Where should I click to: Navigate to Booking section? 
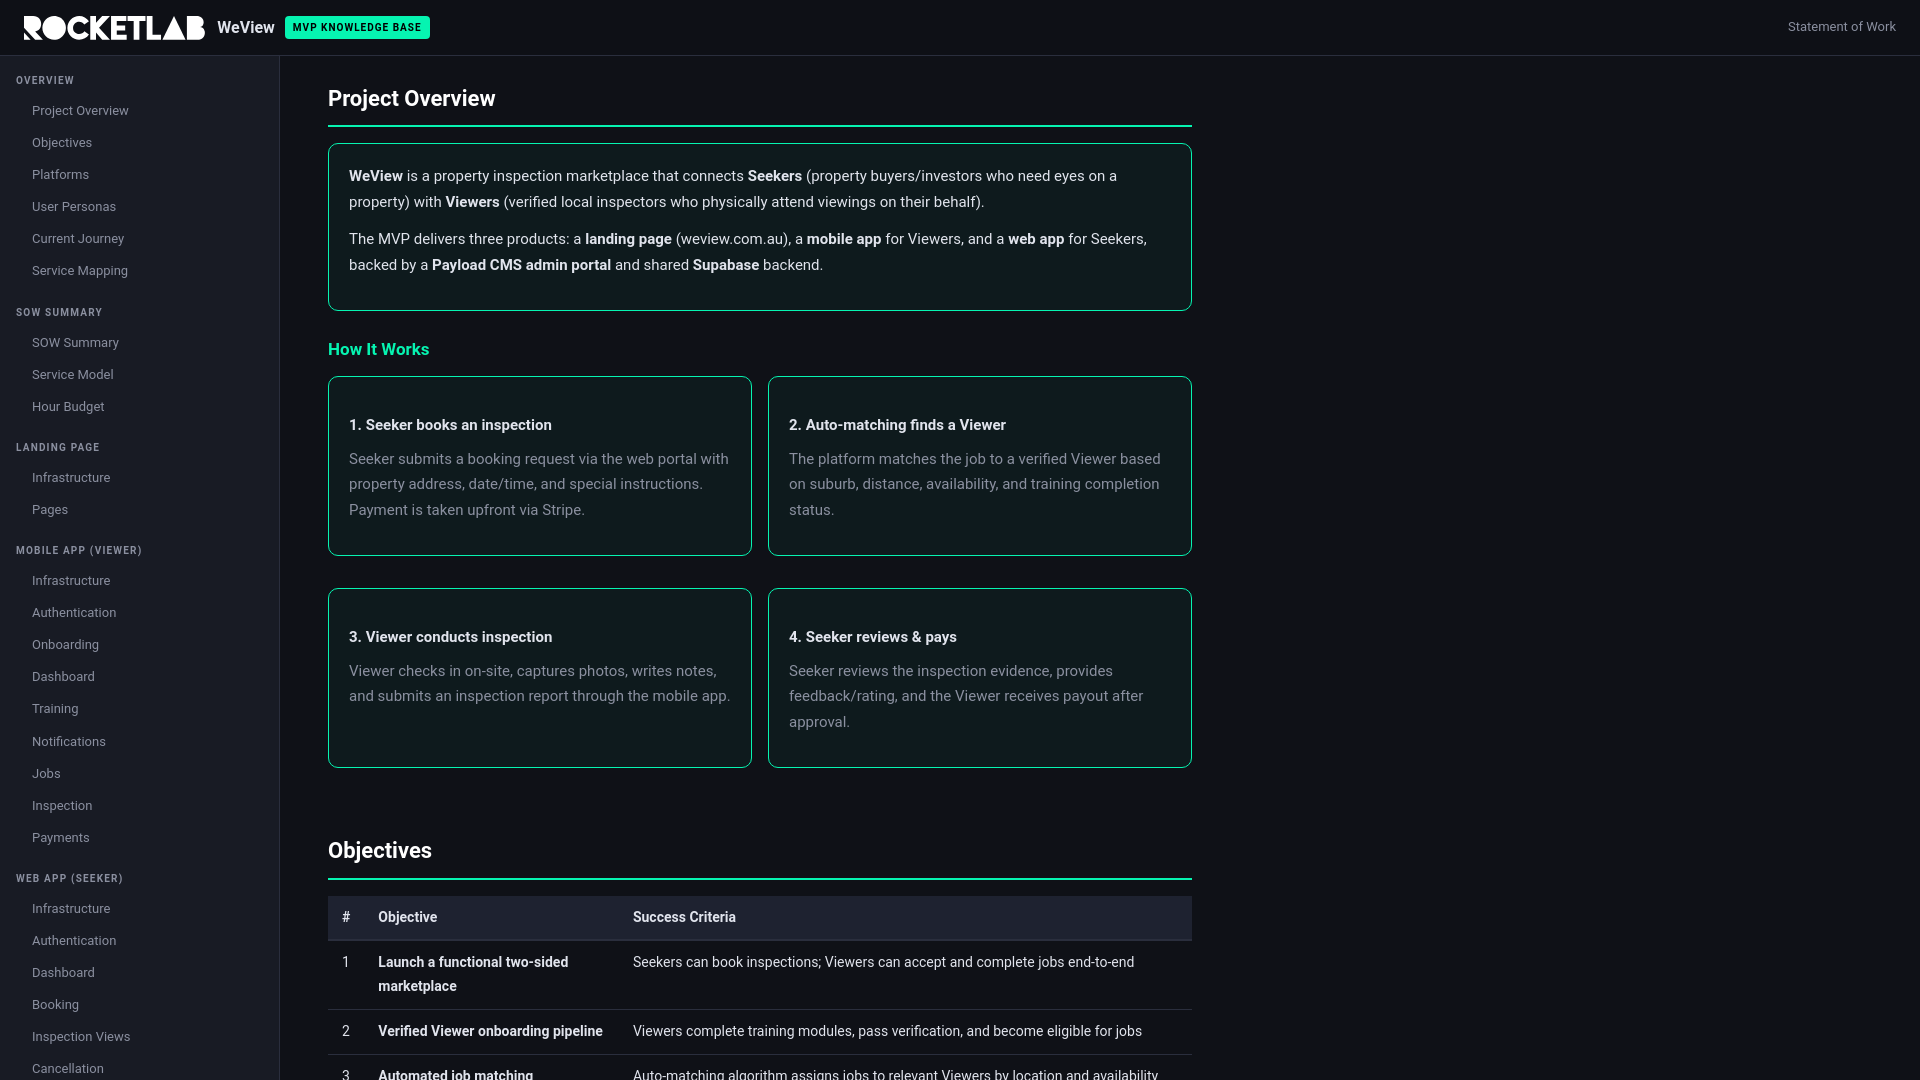click(55, 1005)
